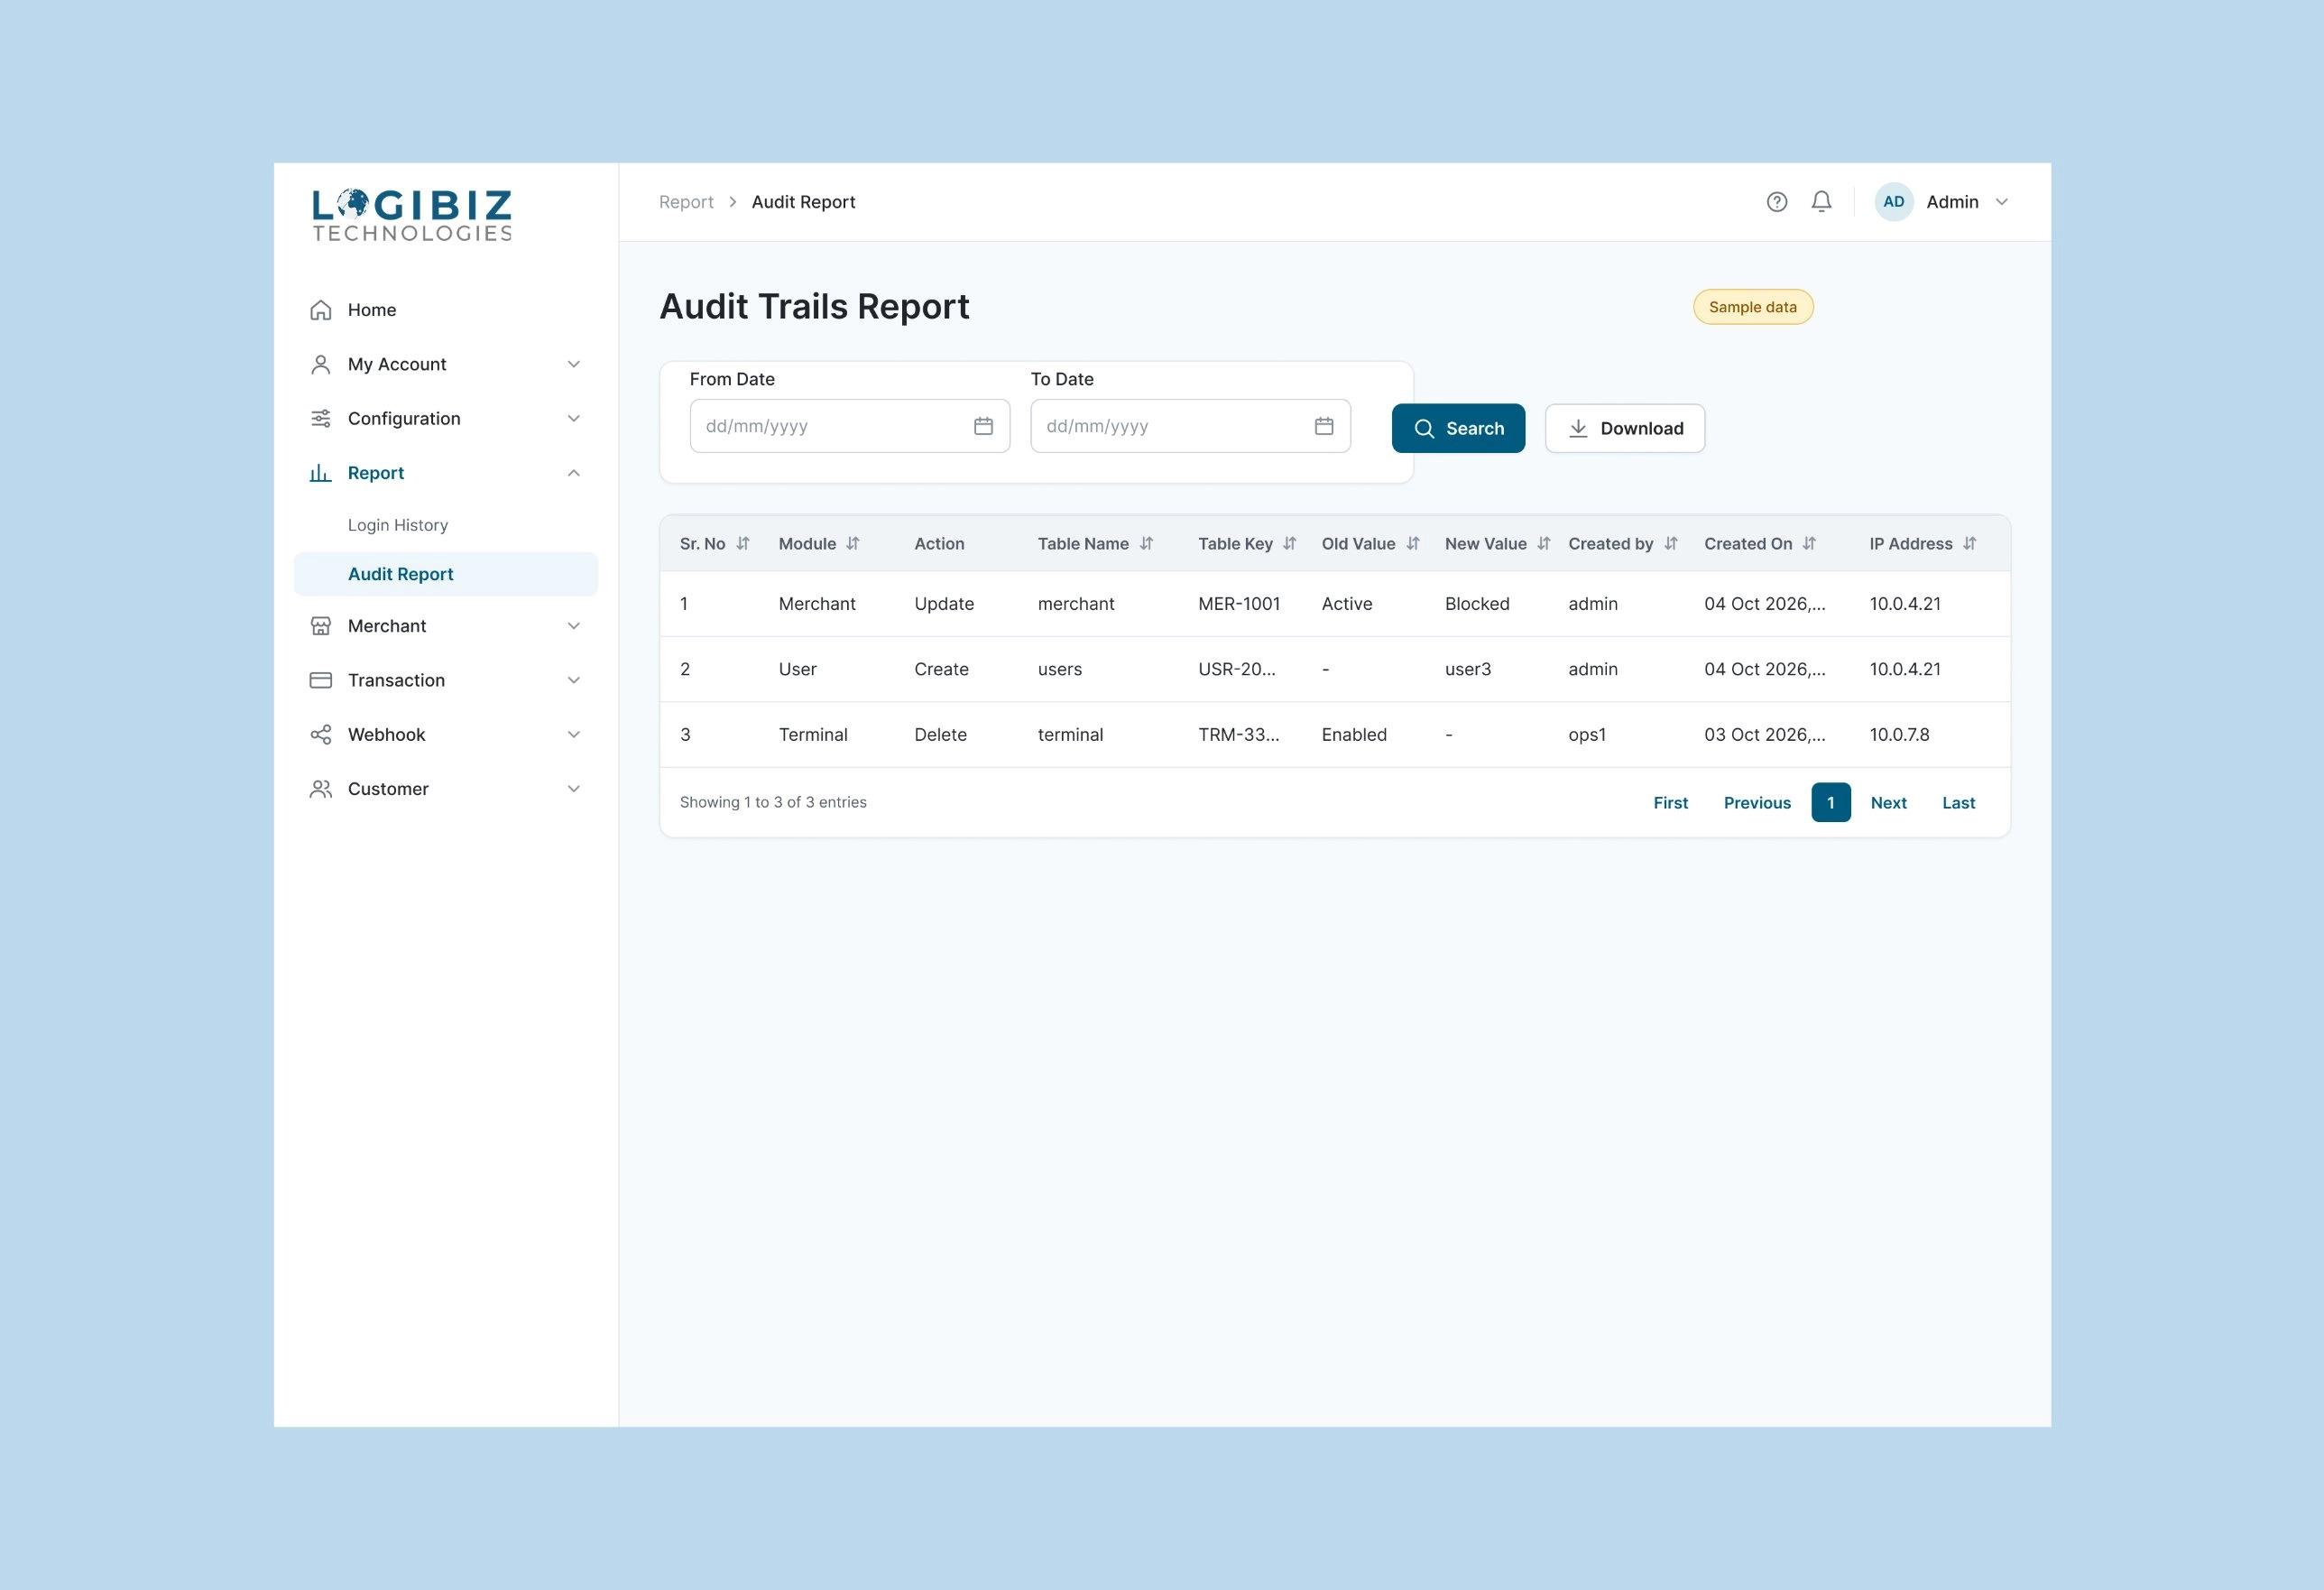Click the Search button

click(x=1458, y=428)
